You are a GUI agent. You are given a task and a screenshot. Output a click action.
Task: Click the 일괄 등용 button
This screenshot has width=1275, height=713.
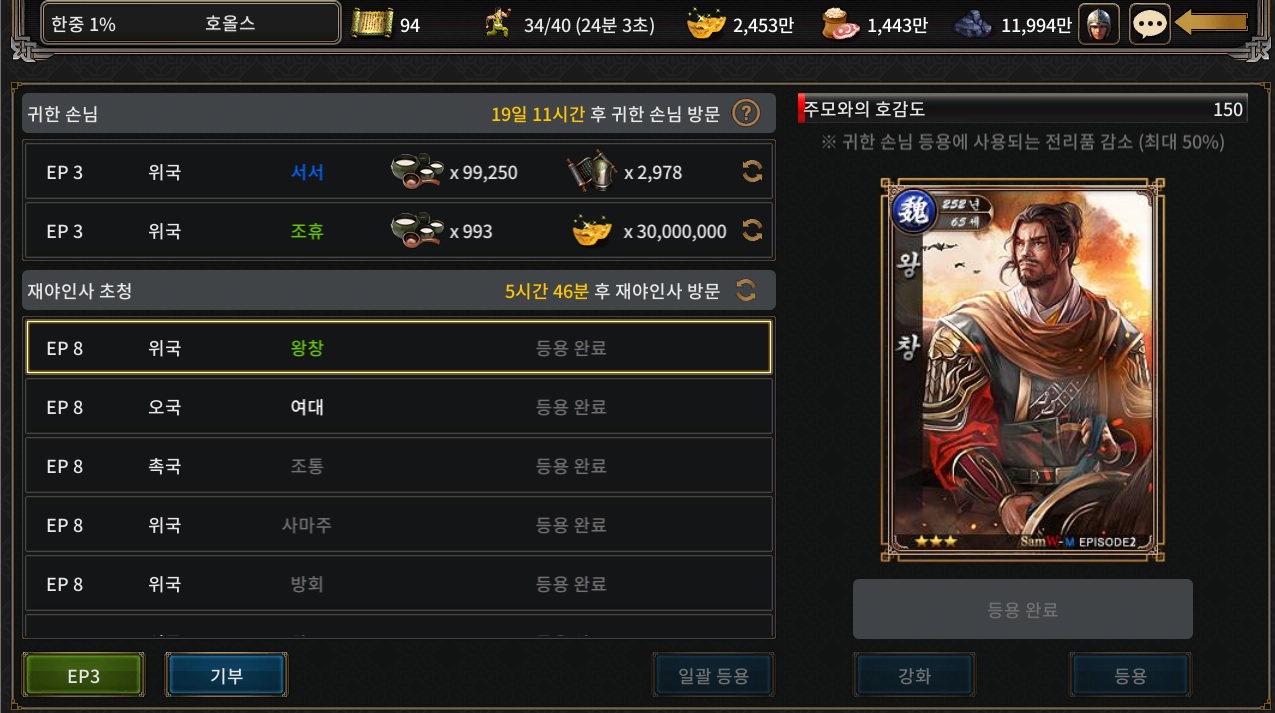tap(714, 675)
